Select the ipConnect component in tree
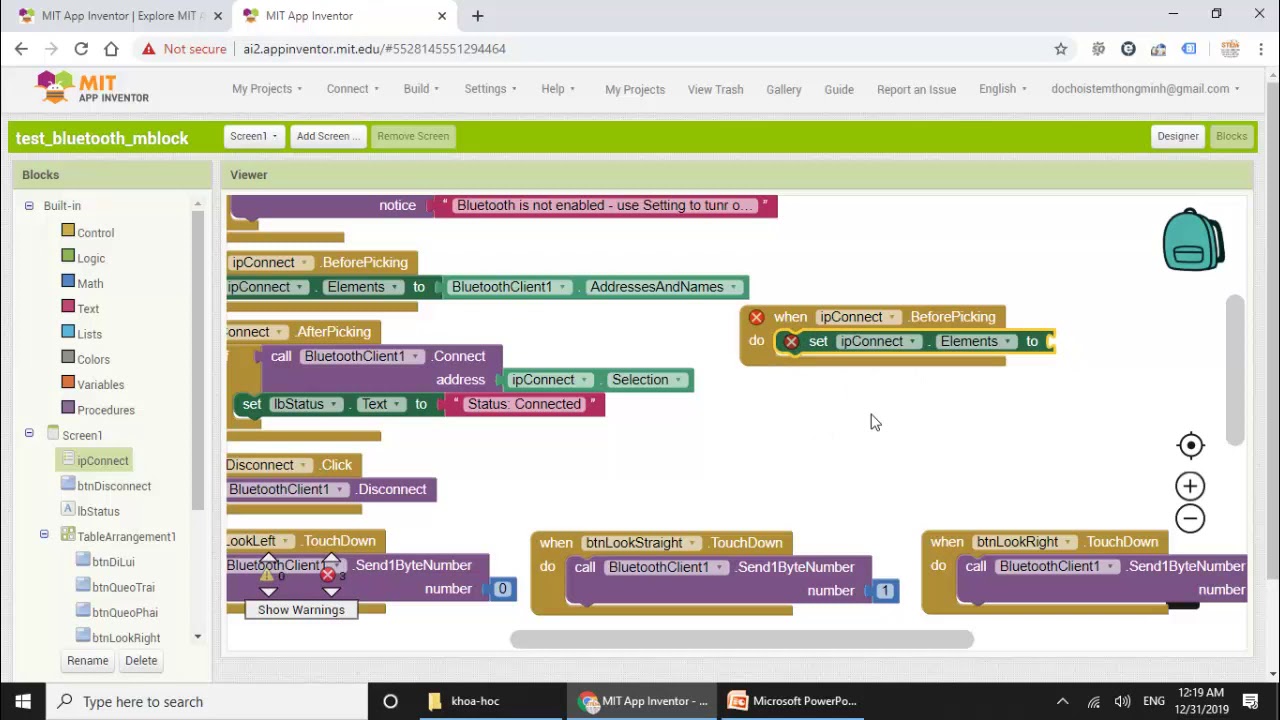Screen dimensions: 1280x720 (103, 461)
